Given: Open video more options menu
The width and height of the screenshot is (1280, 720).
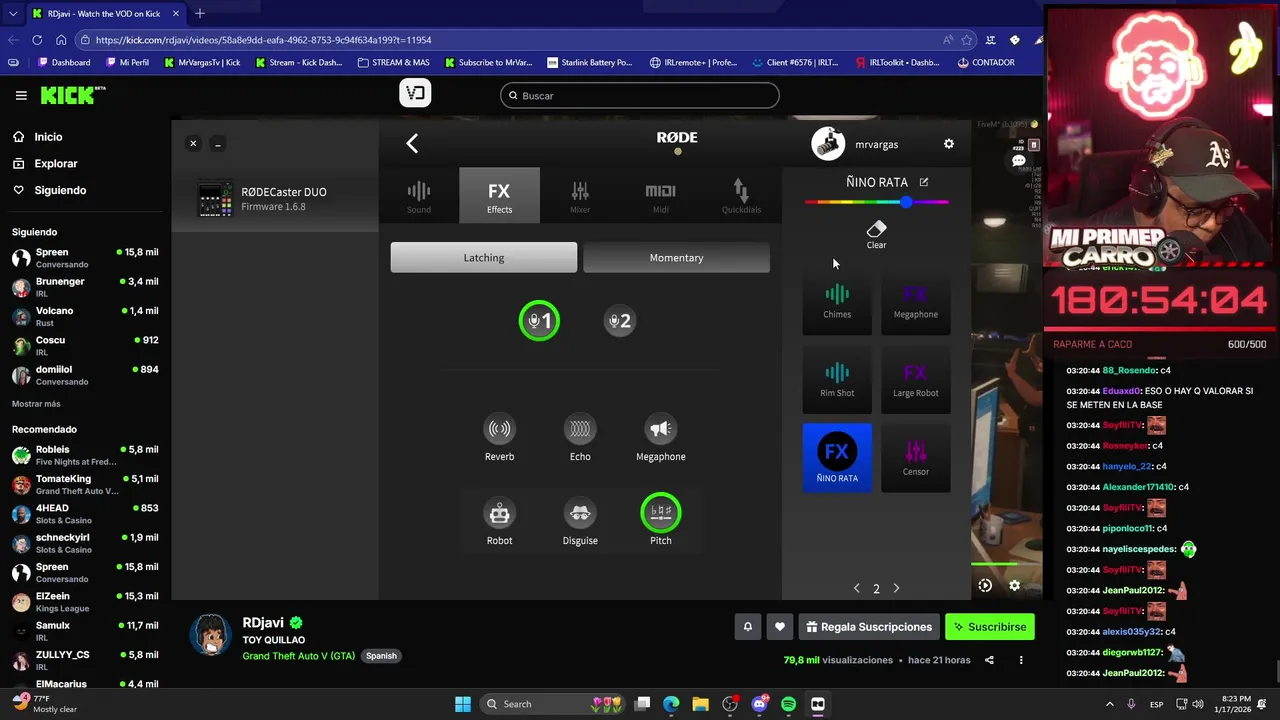Looking at the screenshot, I should click(1021, 660).
